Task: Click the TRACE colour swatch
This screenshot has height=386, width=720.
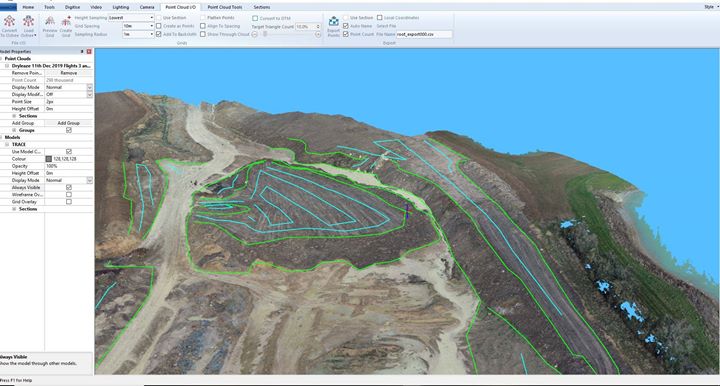Action: pyautogui.click(x=49, y=159)
